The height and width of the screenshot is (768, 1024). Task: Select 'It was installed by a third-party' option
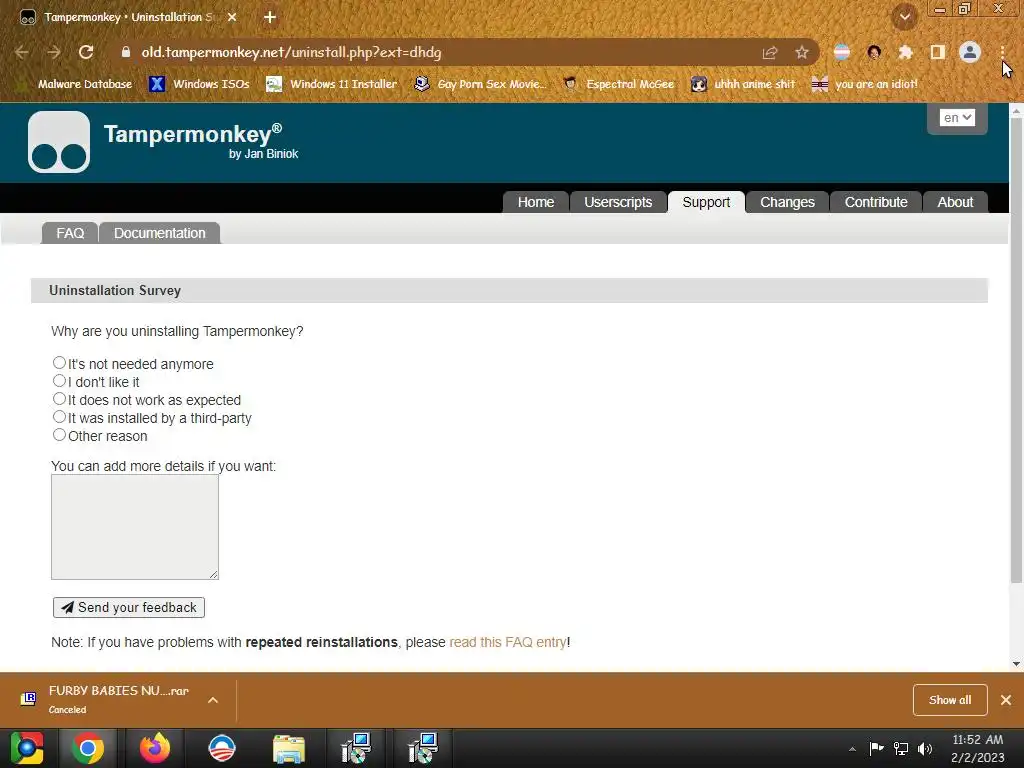(x=59, y=417)
